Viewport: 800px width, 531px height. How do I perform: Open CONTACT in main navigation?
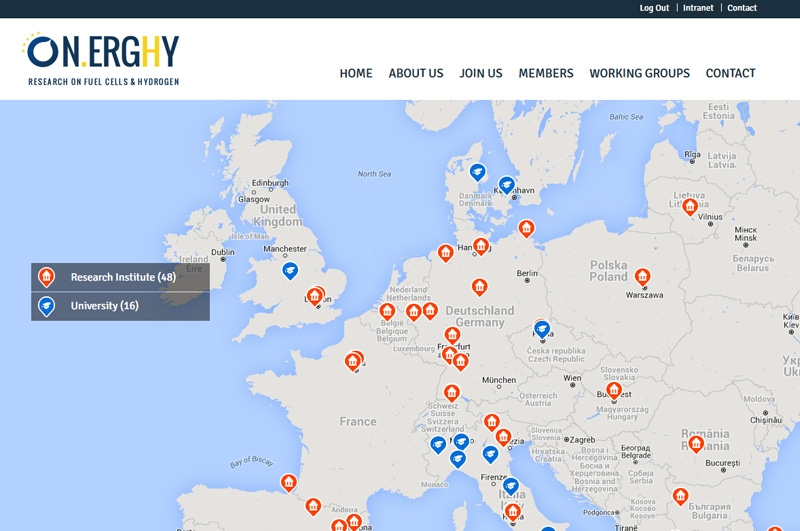730,73
